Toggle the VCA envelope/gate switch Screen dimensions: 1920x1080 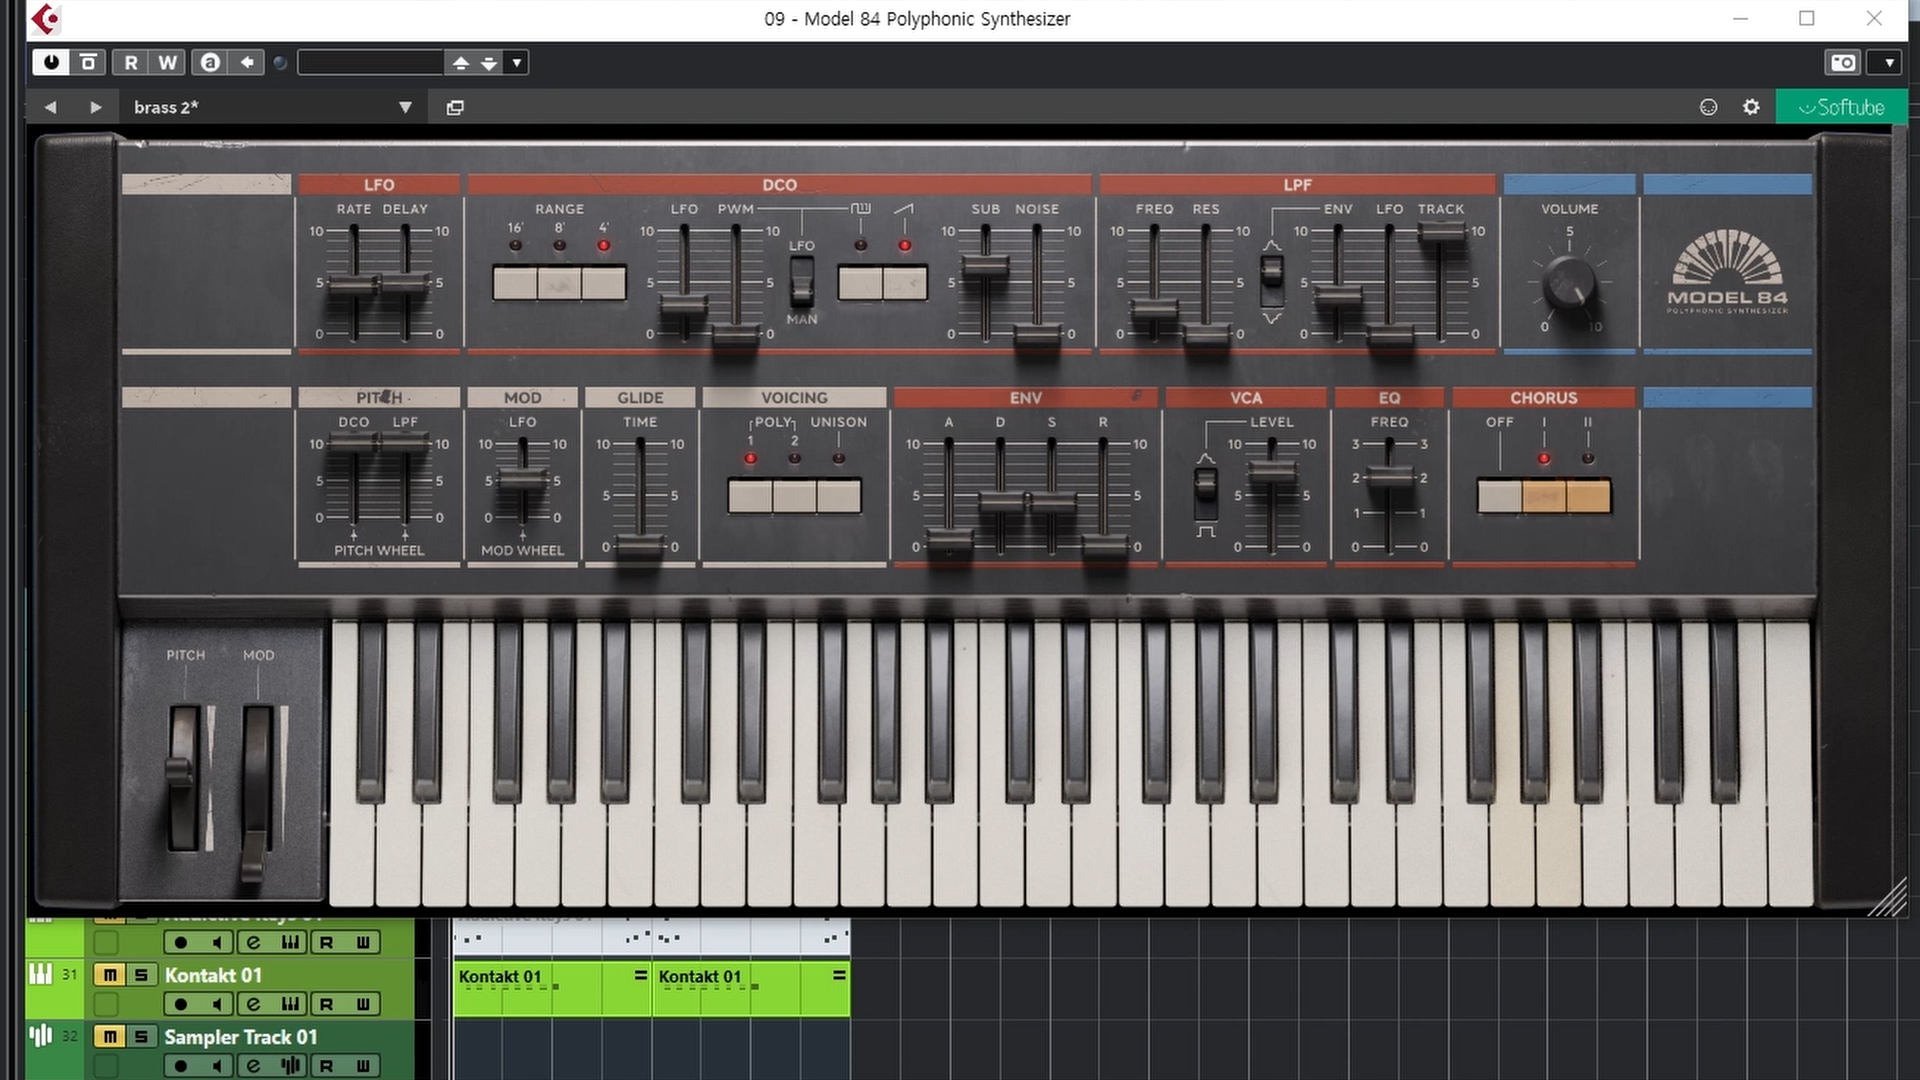(1206, 493)
